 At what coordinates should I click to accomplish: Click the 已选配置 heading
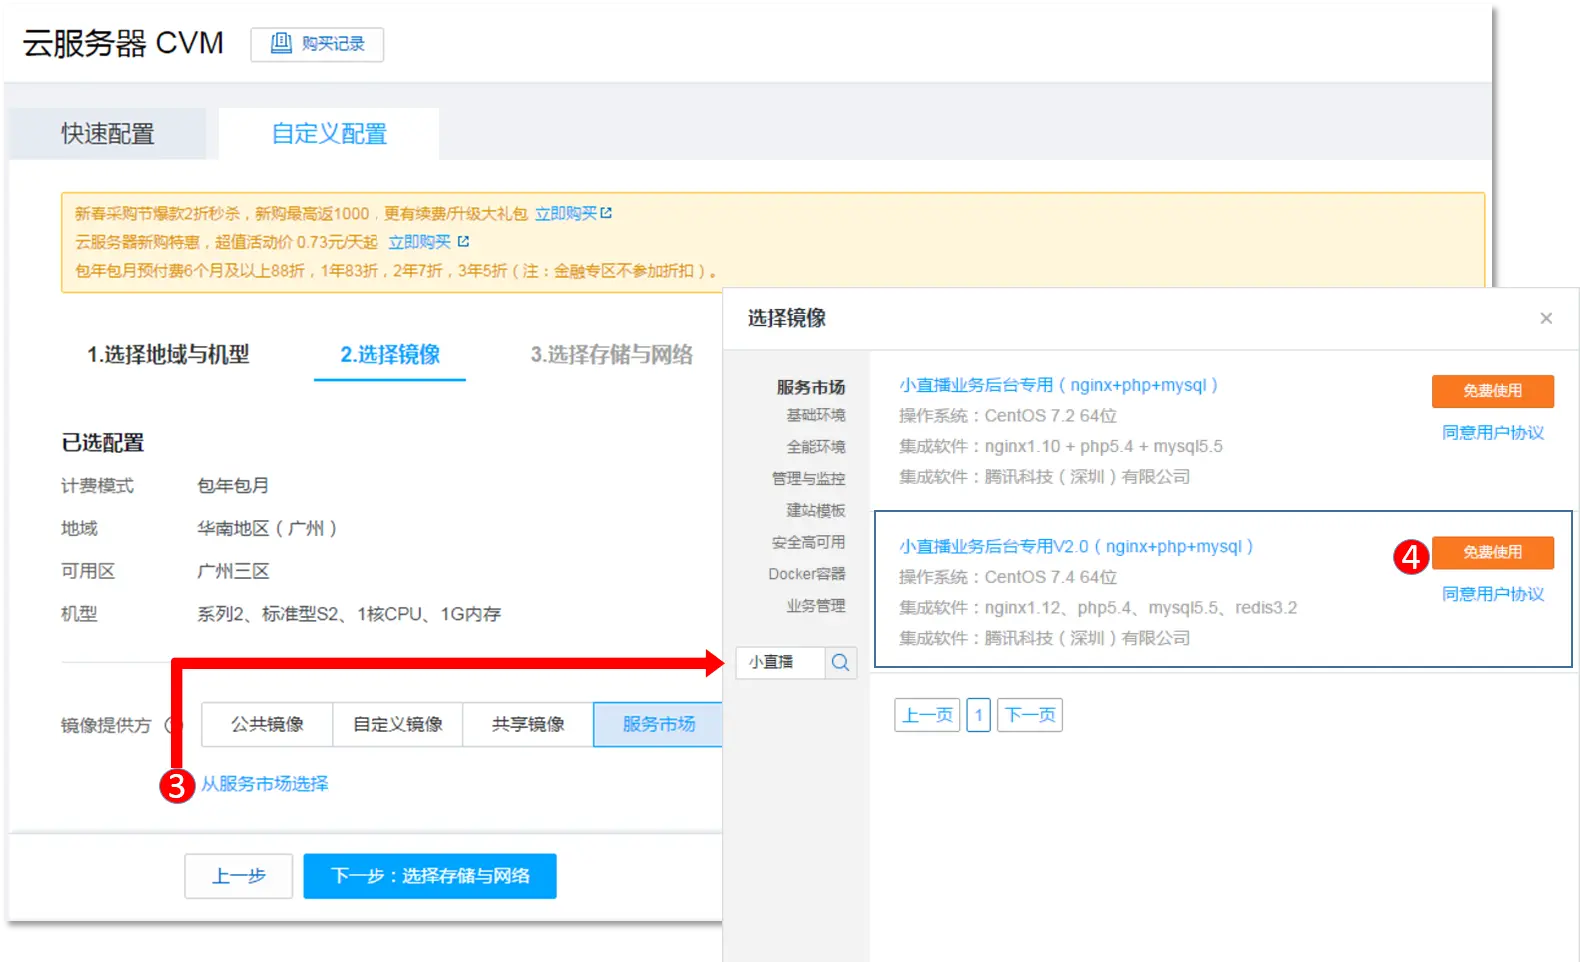103,442
